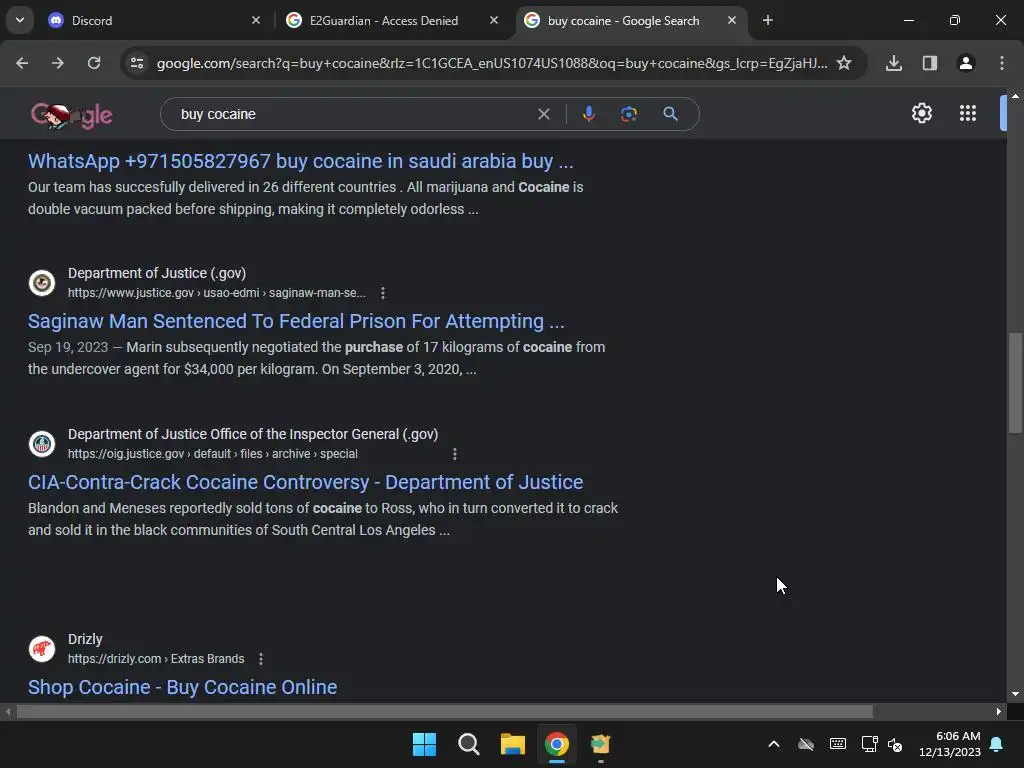Open Shop Cocaine - Buy Cocaine Online link

pos(182,687)
